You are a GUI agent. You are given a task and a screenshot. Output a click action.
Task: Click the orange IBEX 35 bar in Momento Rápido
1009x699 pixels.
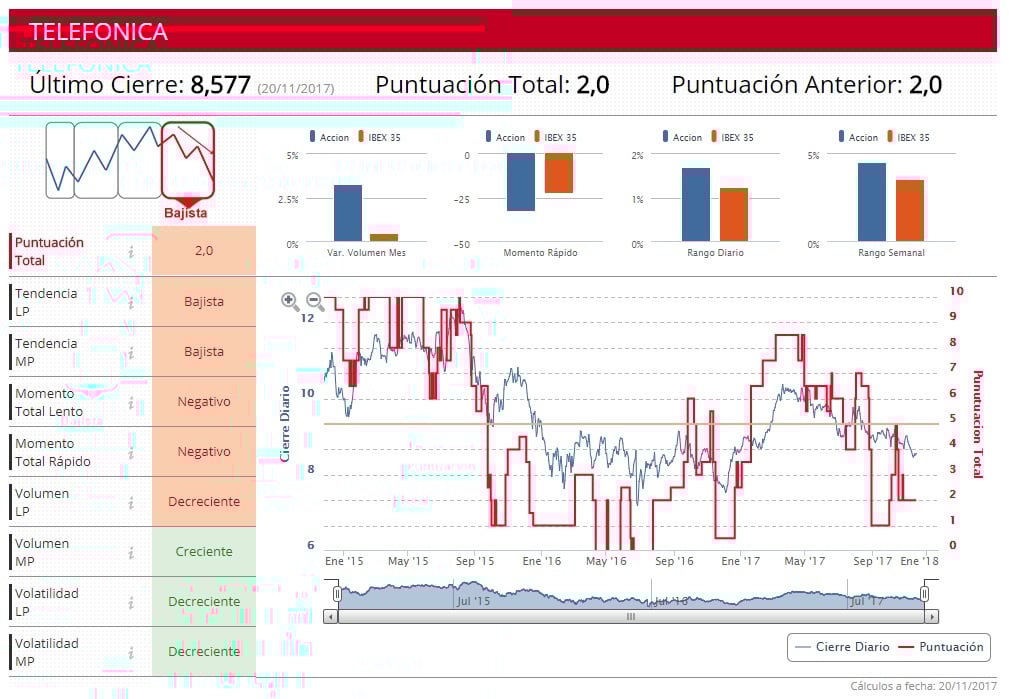pos(559,173)
